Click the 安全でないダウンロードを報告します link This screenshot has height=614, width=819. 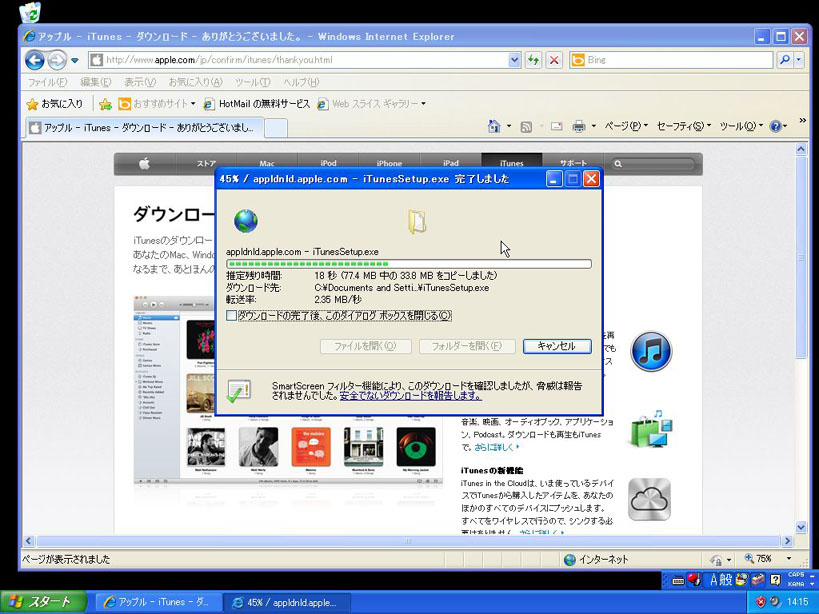(411, 396)
